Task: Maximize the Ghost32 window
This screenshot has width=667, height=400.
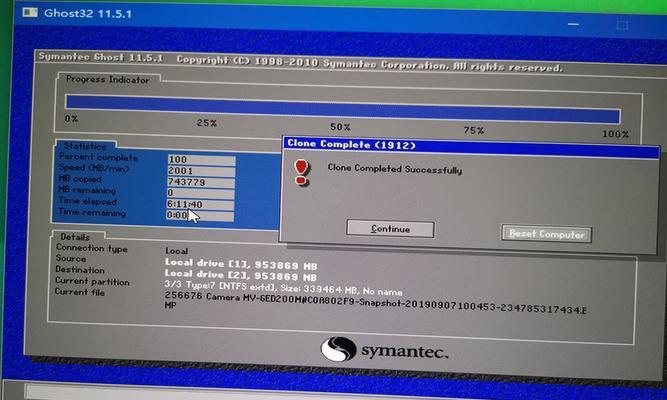Action: [622, 26]
